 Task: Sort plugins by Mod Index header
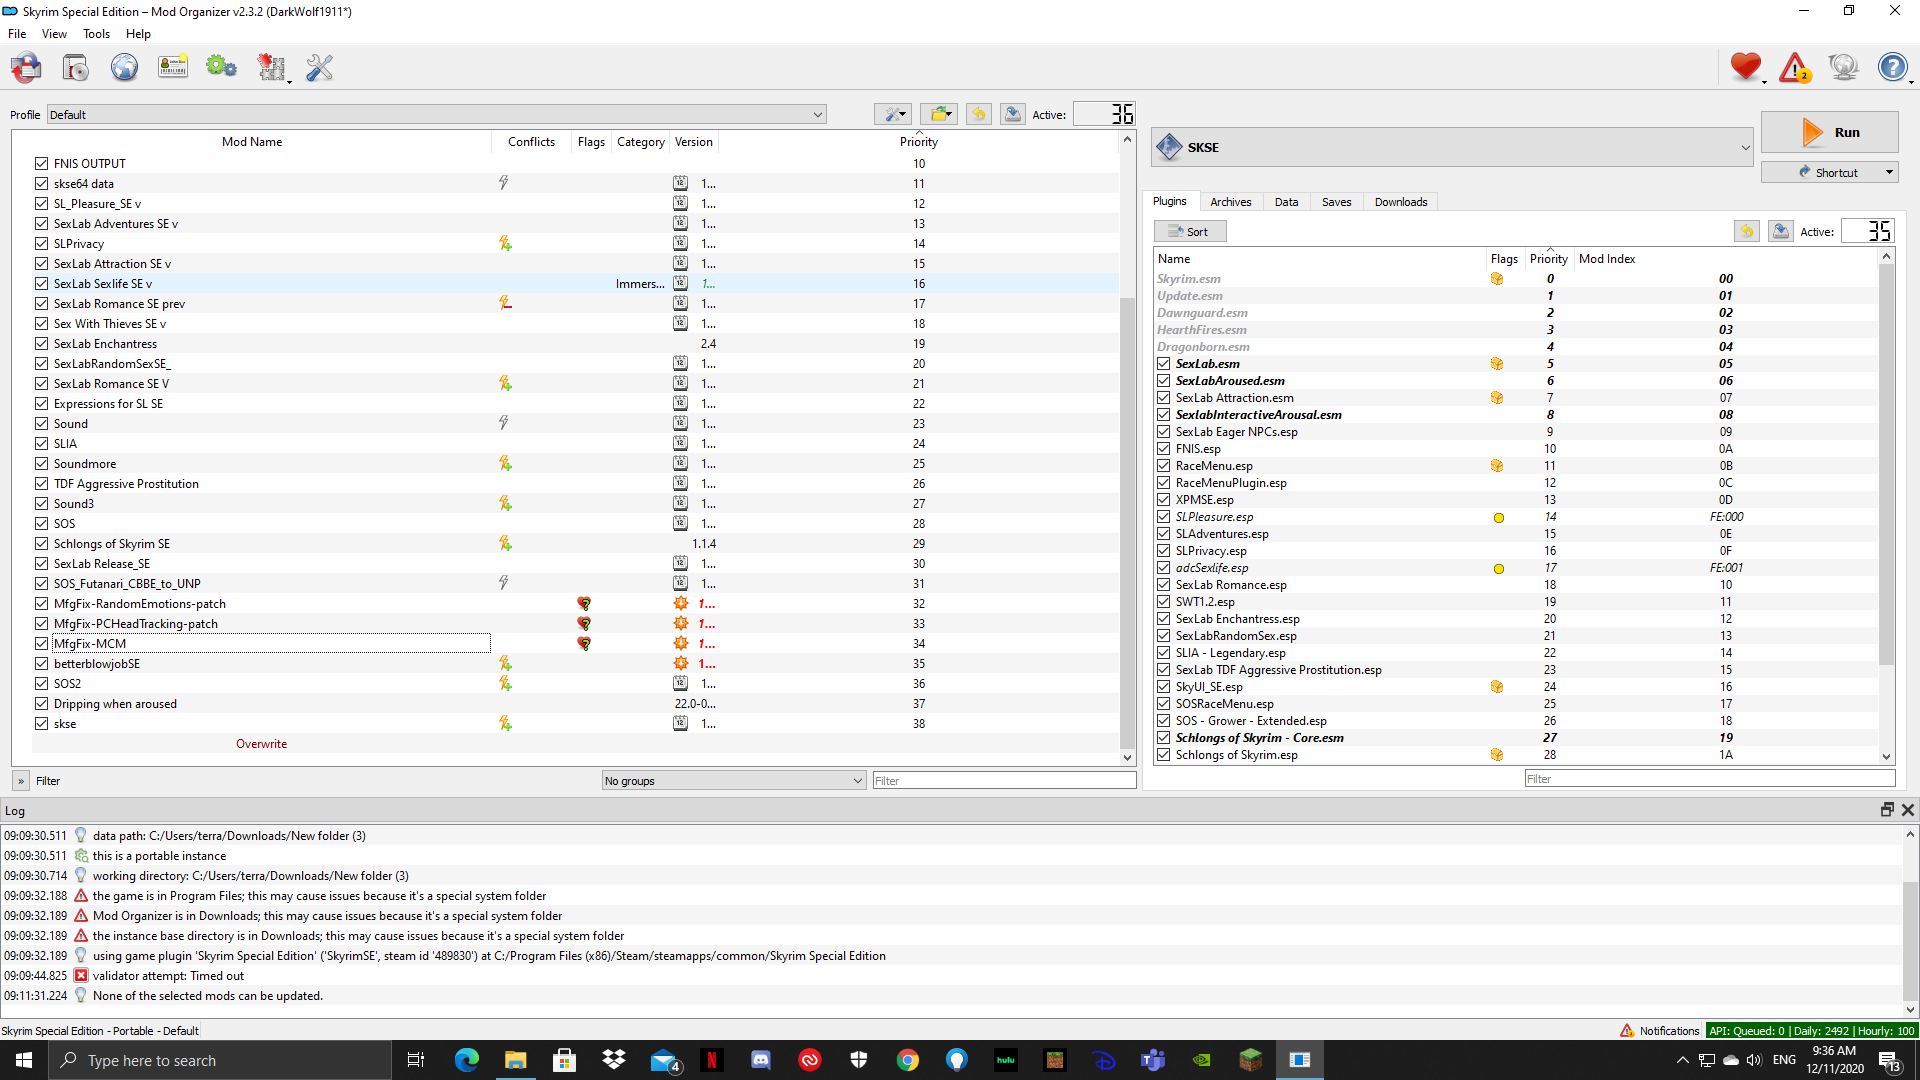click(x=1725, y=259)
